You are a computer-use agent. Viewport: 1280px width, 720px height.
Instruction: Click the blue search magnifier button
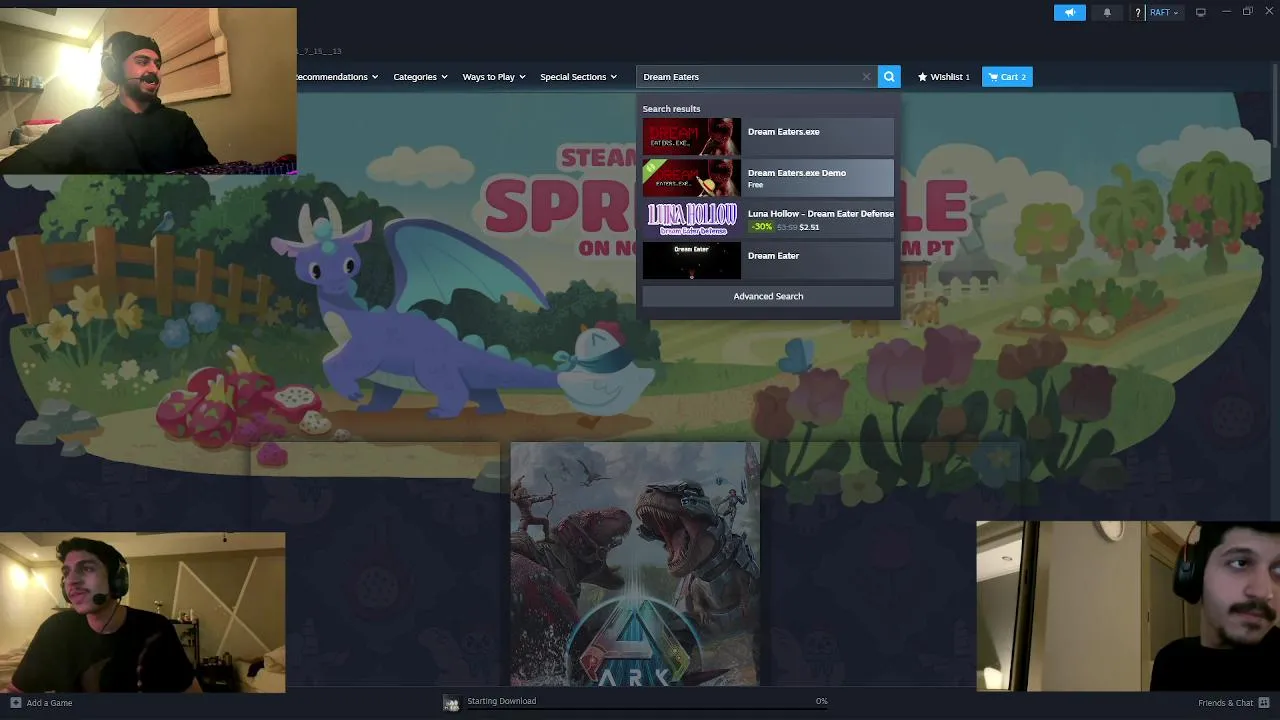[889, 77]
